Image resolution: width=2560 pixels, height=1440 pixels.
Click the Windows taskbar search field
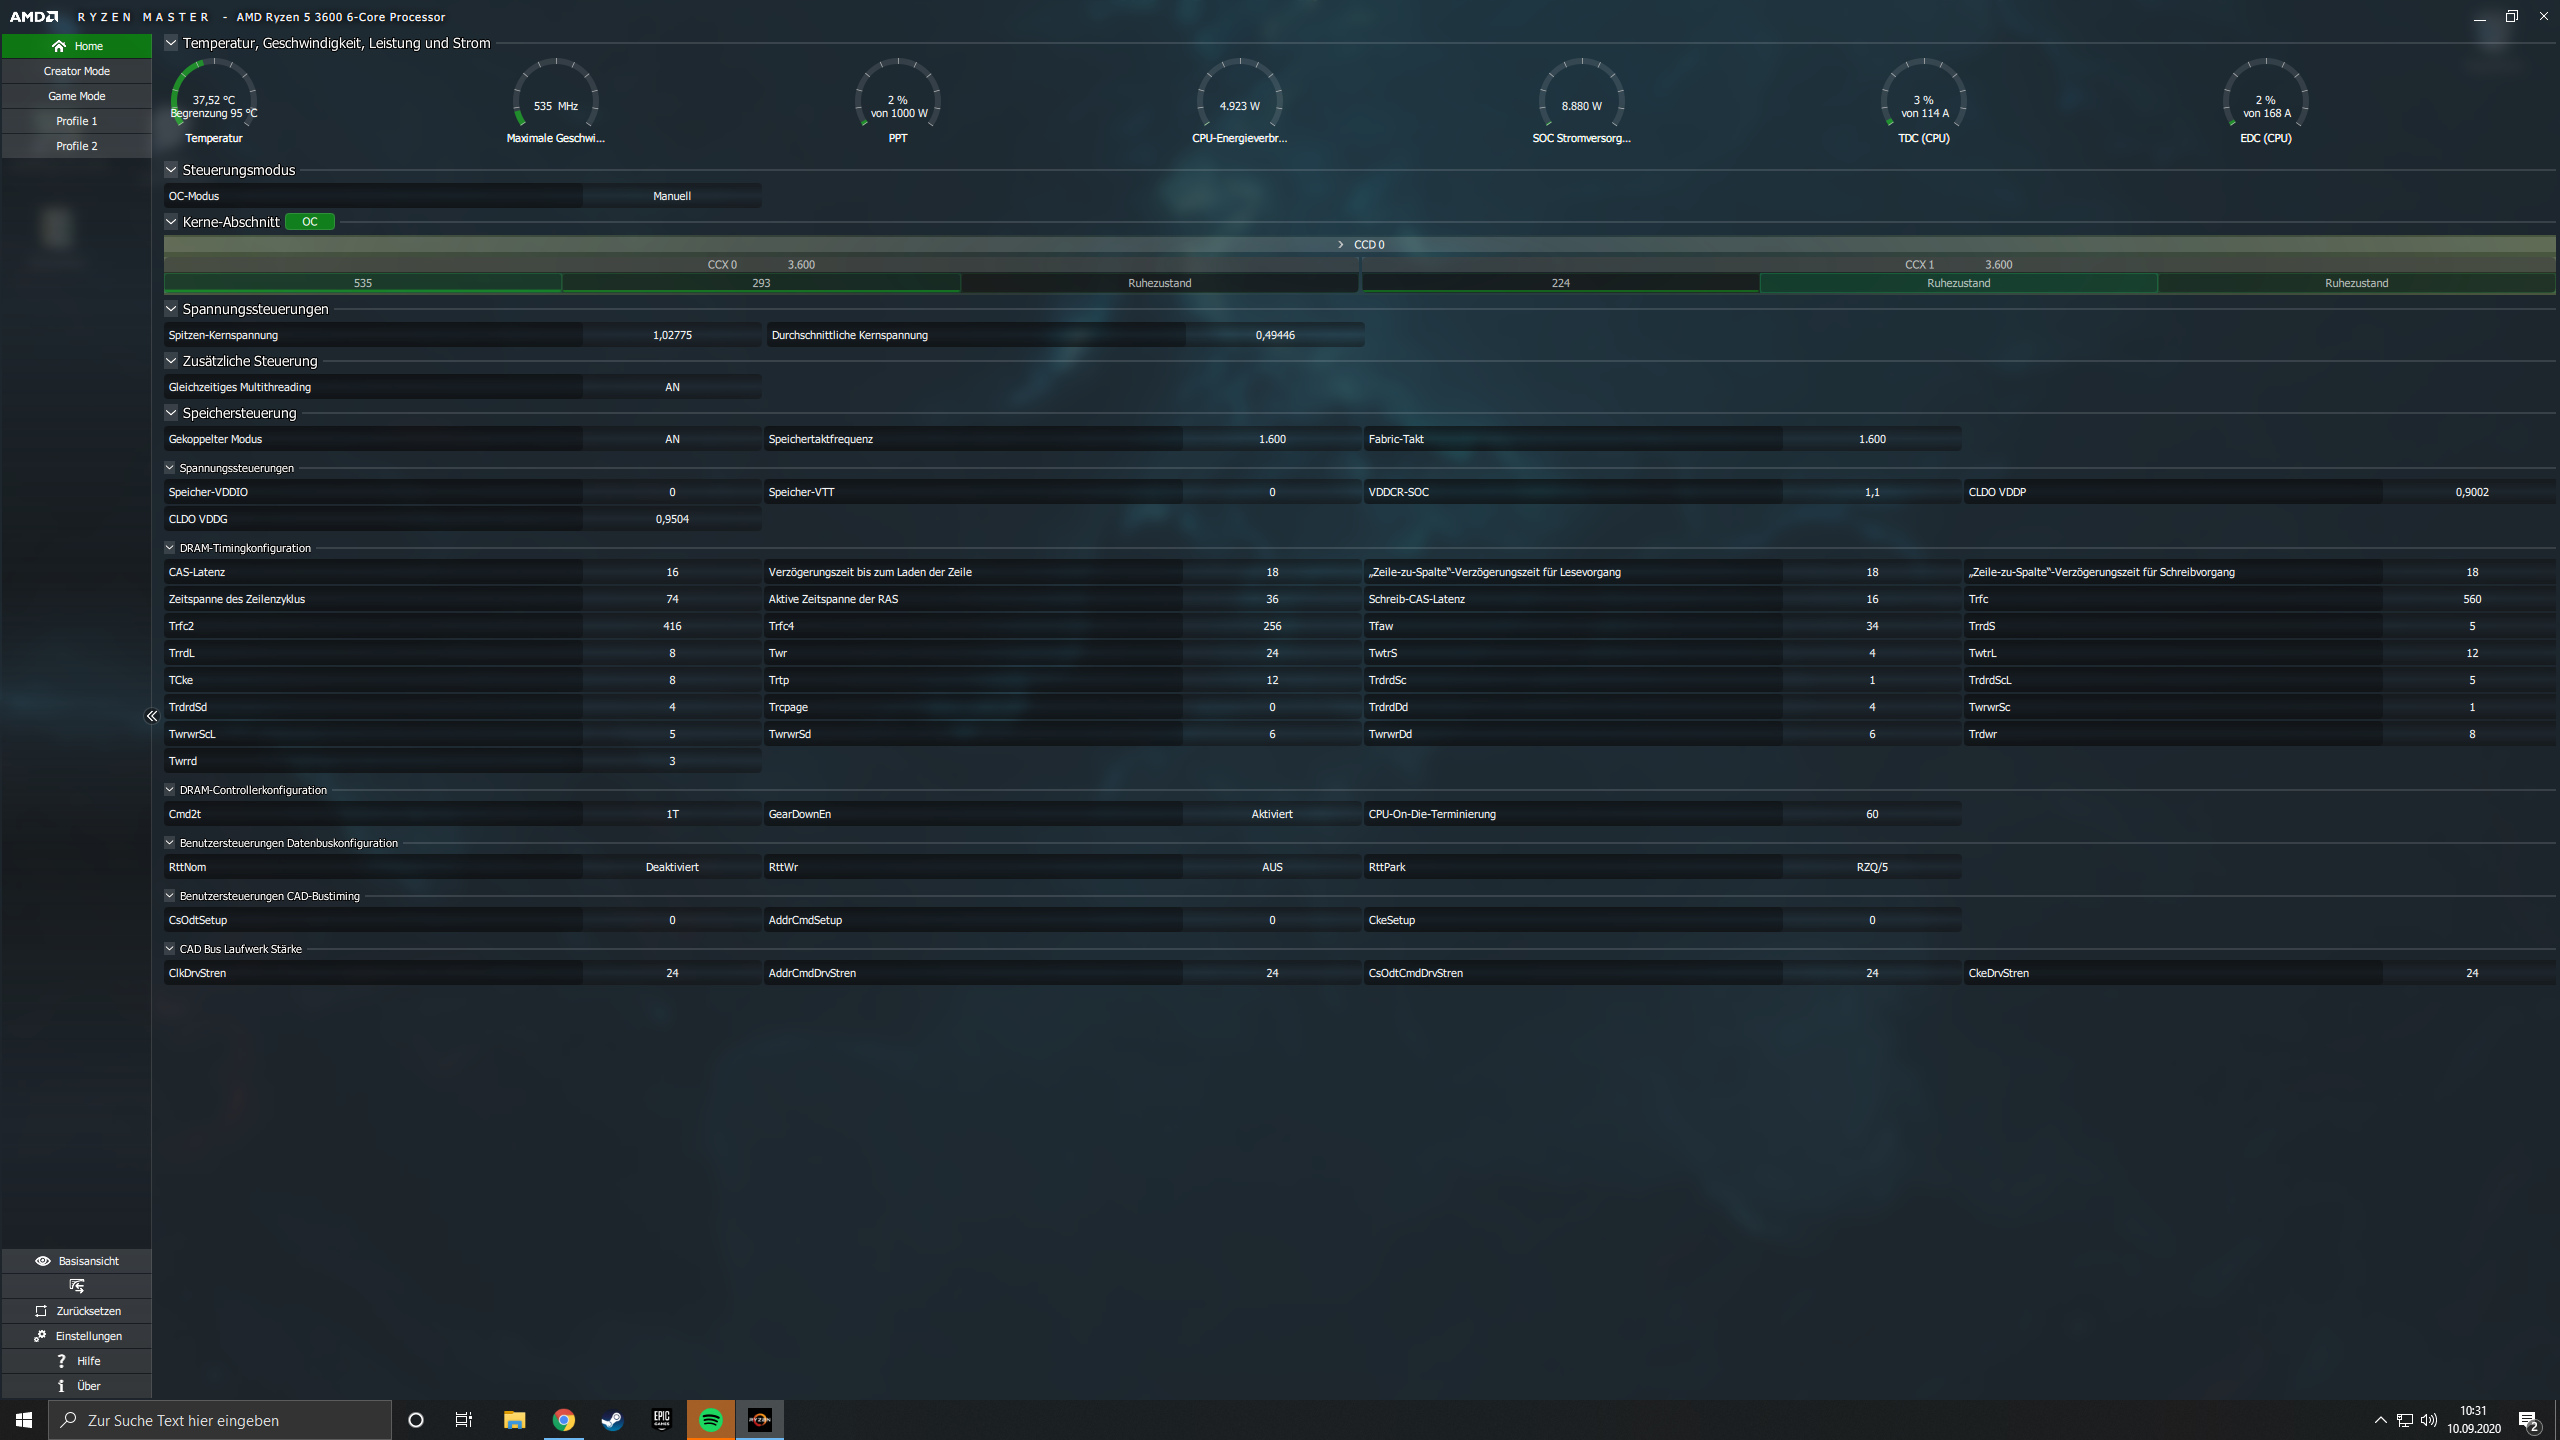point(220,1420)
